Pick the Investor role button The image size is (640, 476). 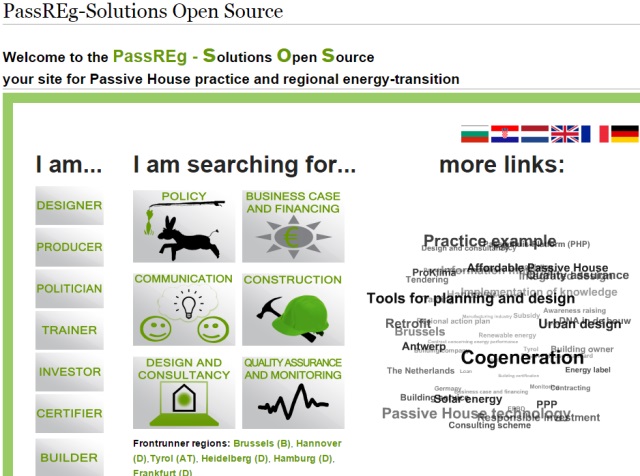[69, 372]
